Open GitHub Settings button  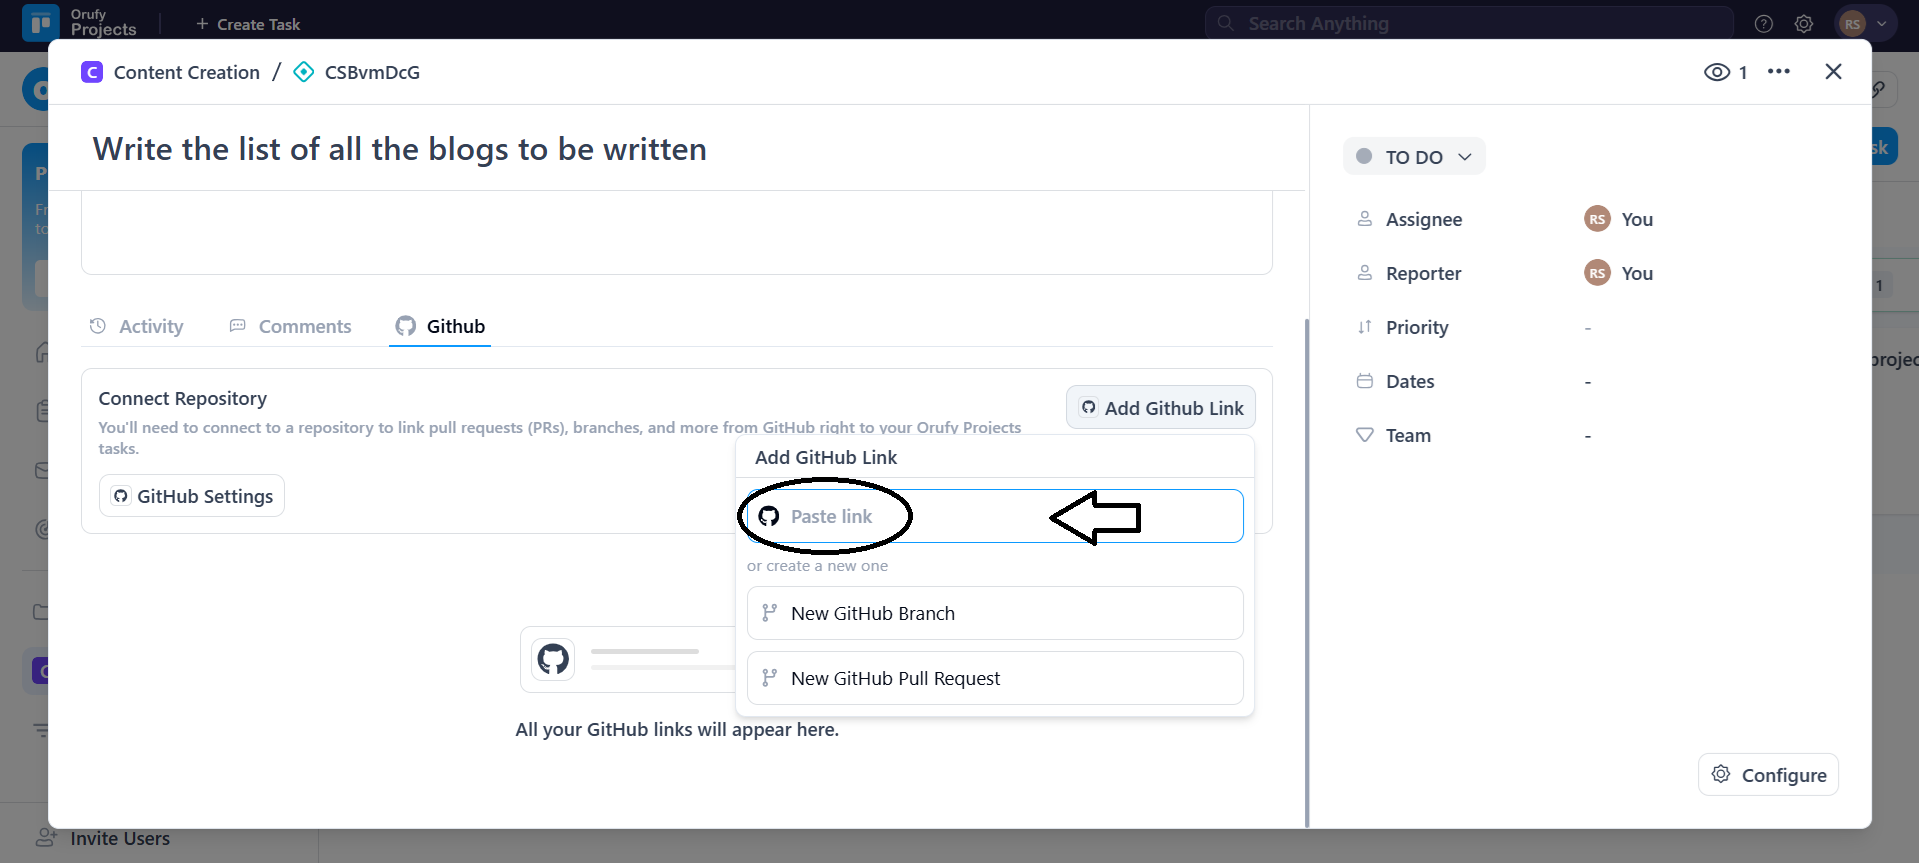pos(192,496)
